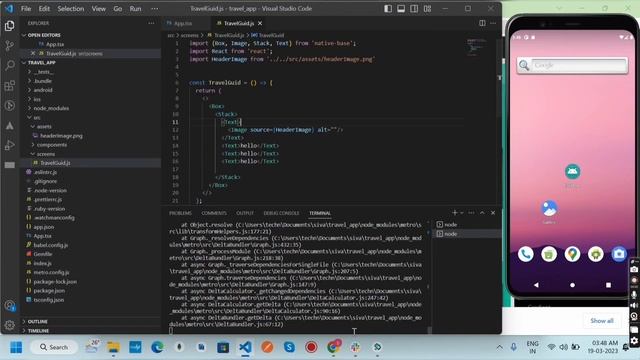Screen dimensions: 640x360
Task: Open the Extensions view
Action: click(9, 85)
